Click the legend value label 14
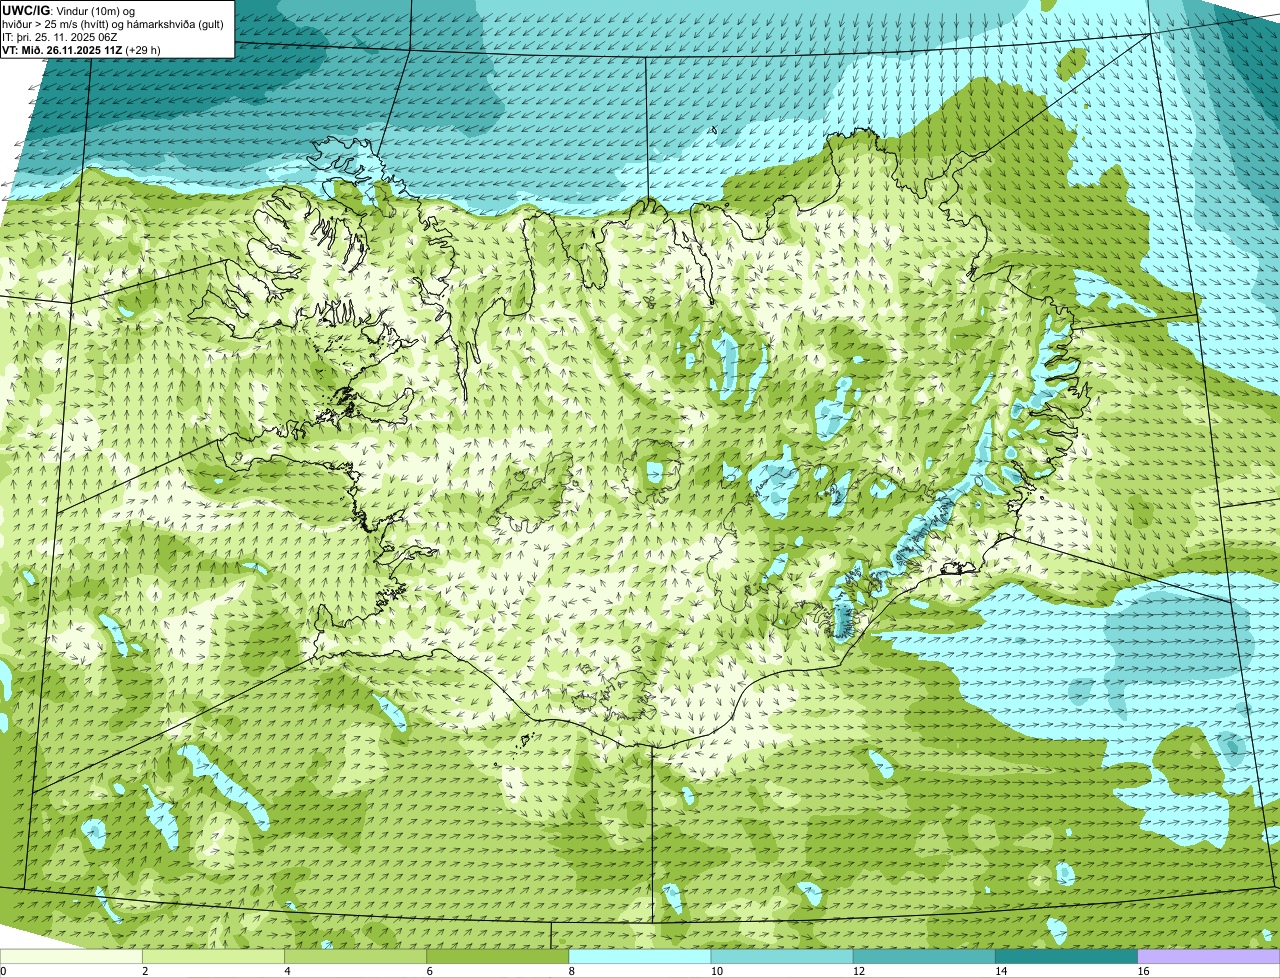This screenshot has height=978, width=1280. [1000, 971]
